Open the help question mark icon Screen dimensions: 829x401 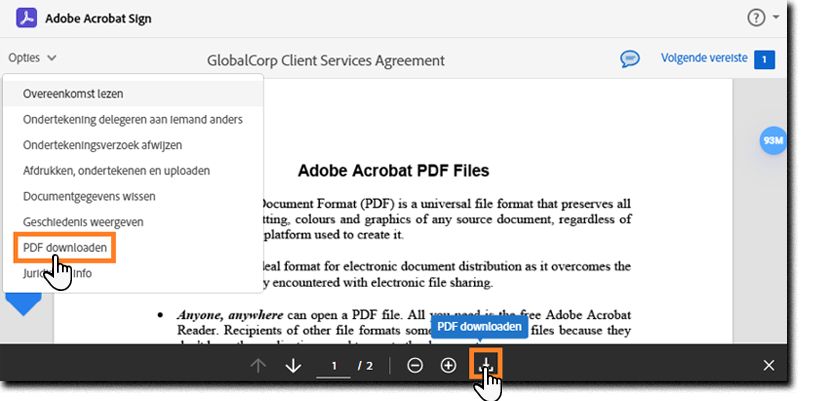(756, 18)
